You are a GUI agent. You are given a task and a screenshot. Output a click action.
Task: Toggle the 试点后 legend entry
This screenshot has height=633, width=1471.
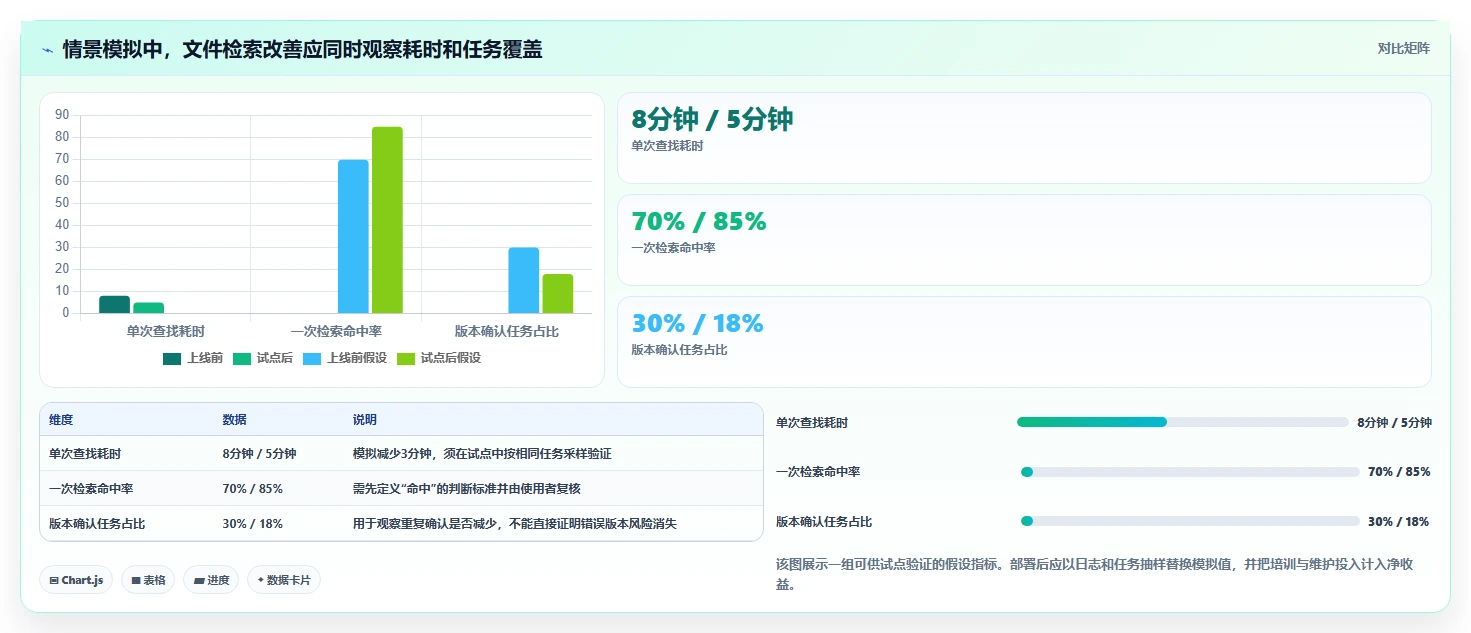(263, 358)
